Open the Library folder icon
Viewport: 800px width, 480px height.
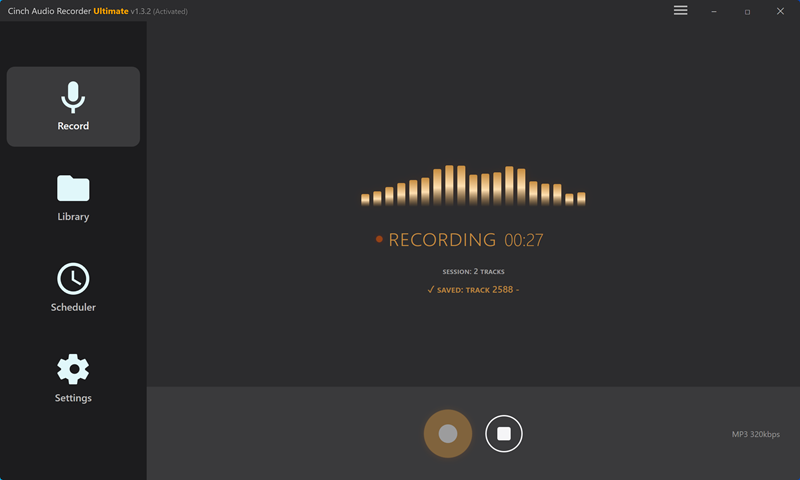pos(73,188)
